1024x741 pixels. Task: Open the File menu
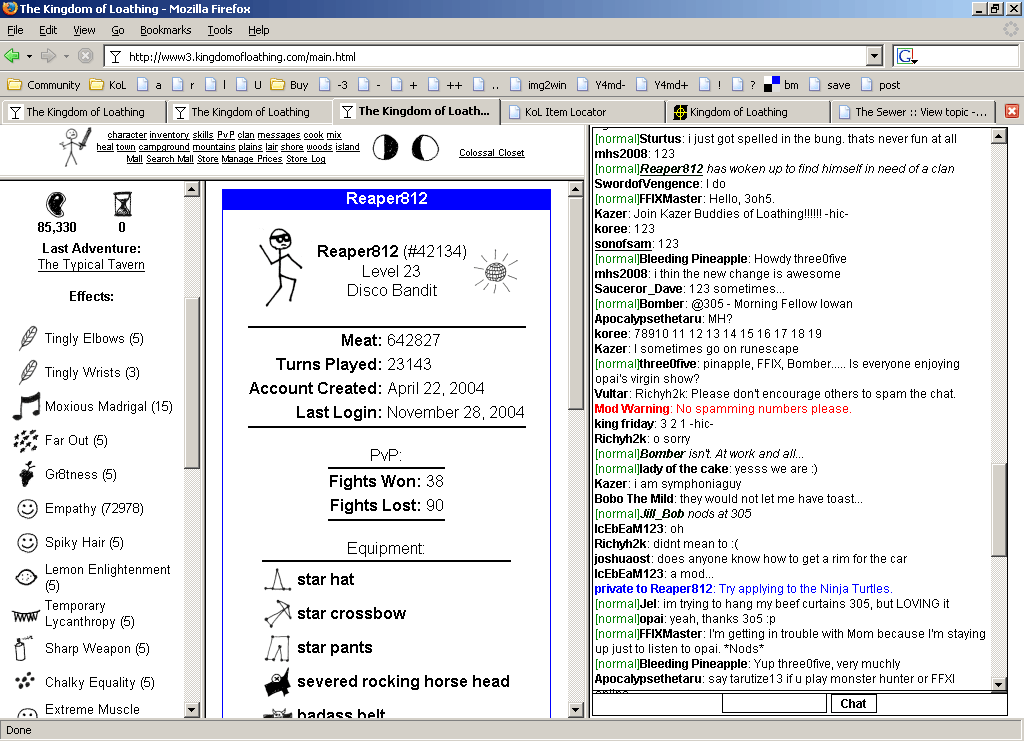click(x=15, y=30)
